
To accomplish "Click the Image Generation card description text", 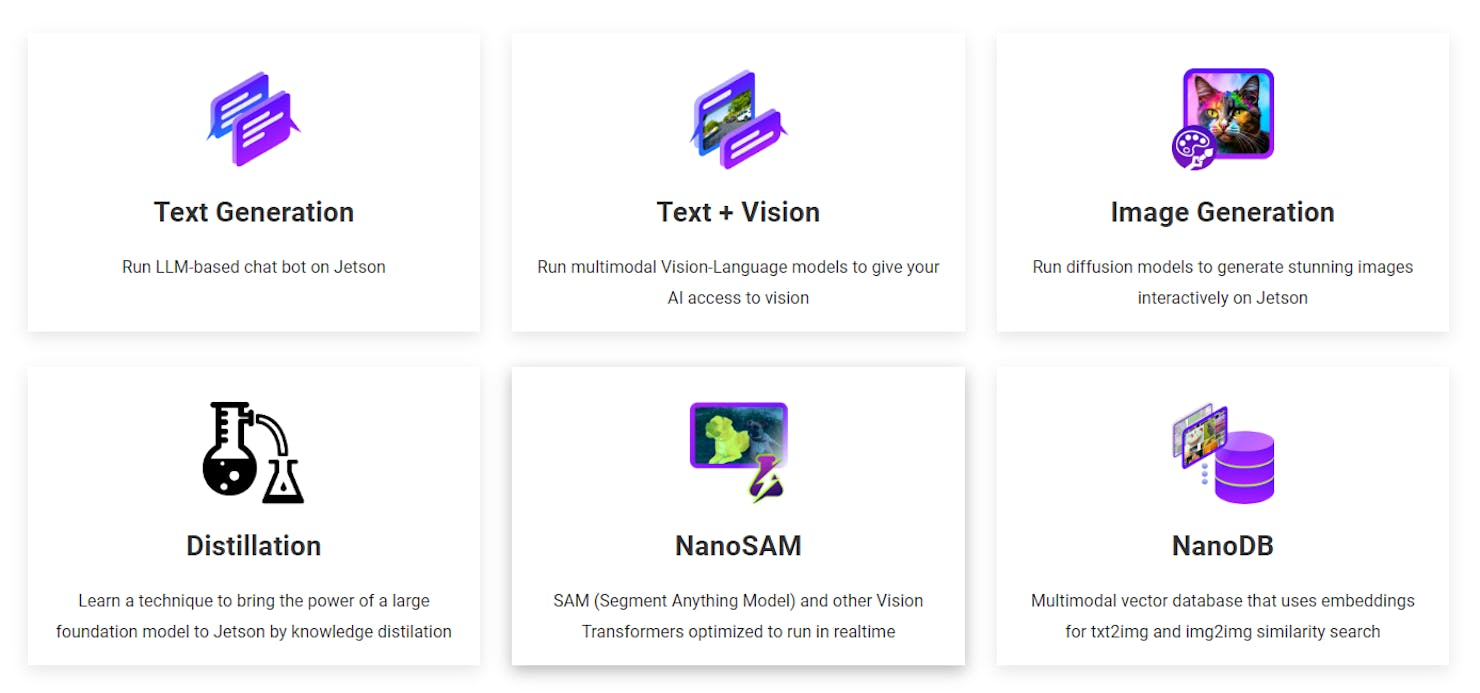I will coord(1222,282).
